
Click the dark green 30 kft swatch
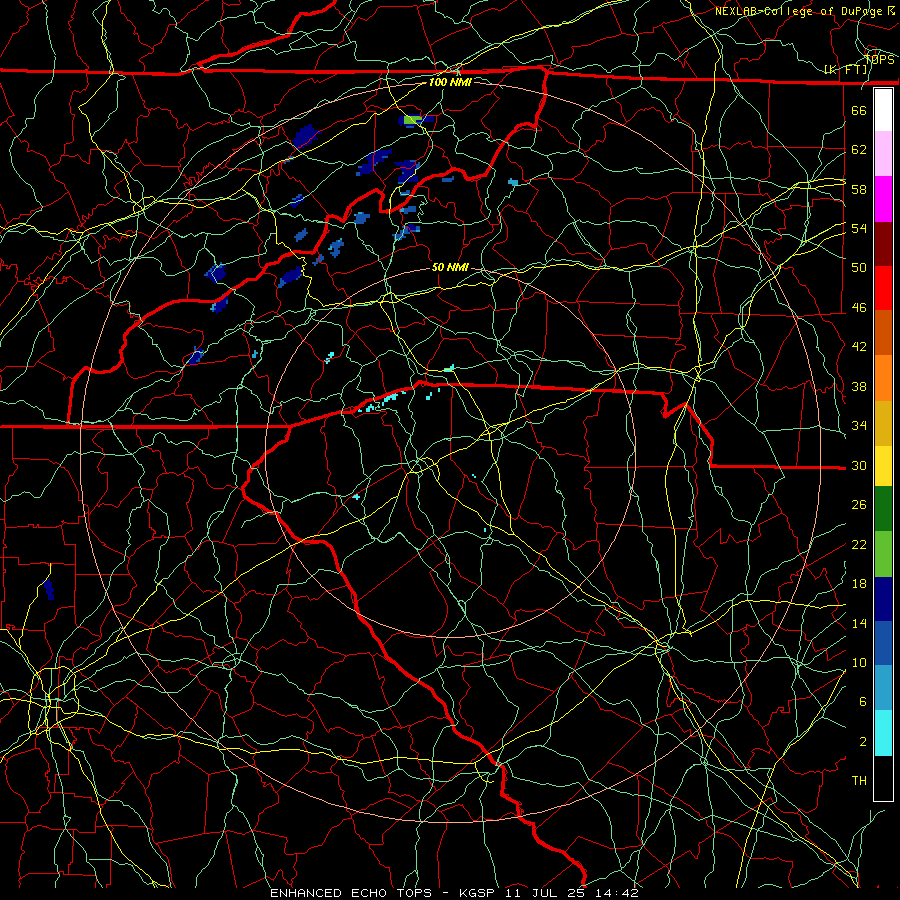coord(883,509)
